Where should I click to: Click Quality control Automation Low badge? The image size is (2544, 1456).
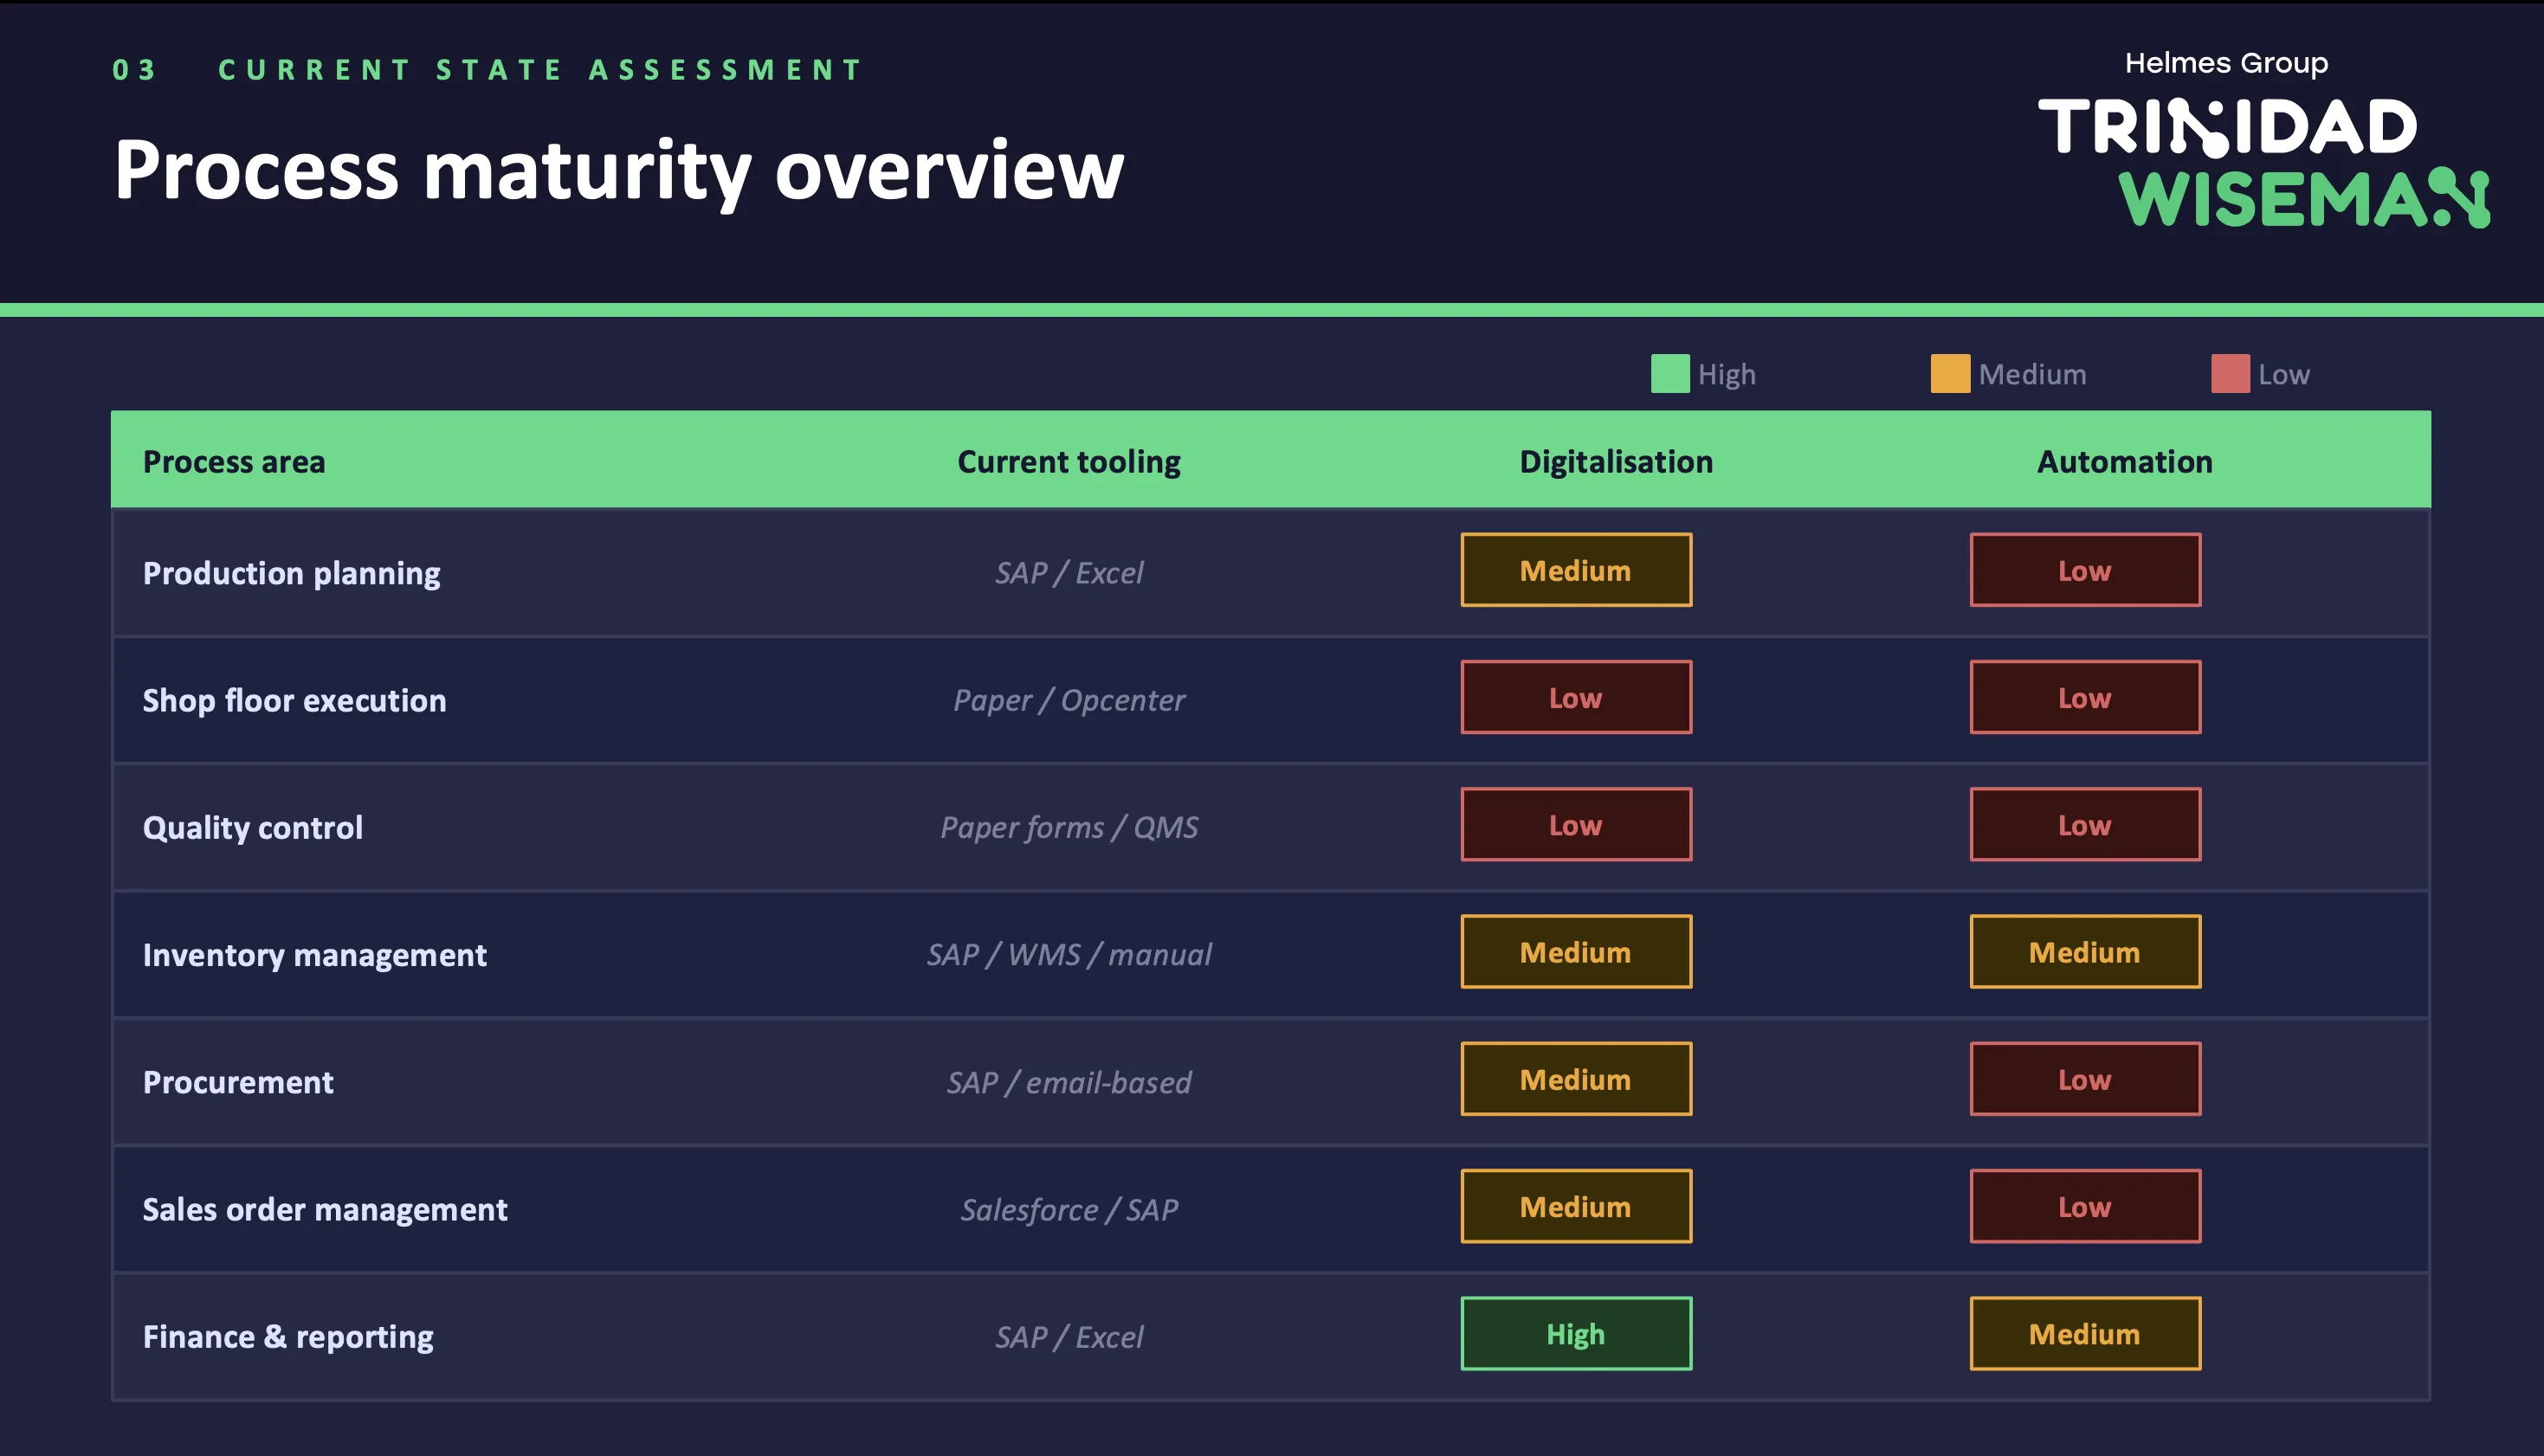point(2085,824)
